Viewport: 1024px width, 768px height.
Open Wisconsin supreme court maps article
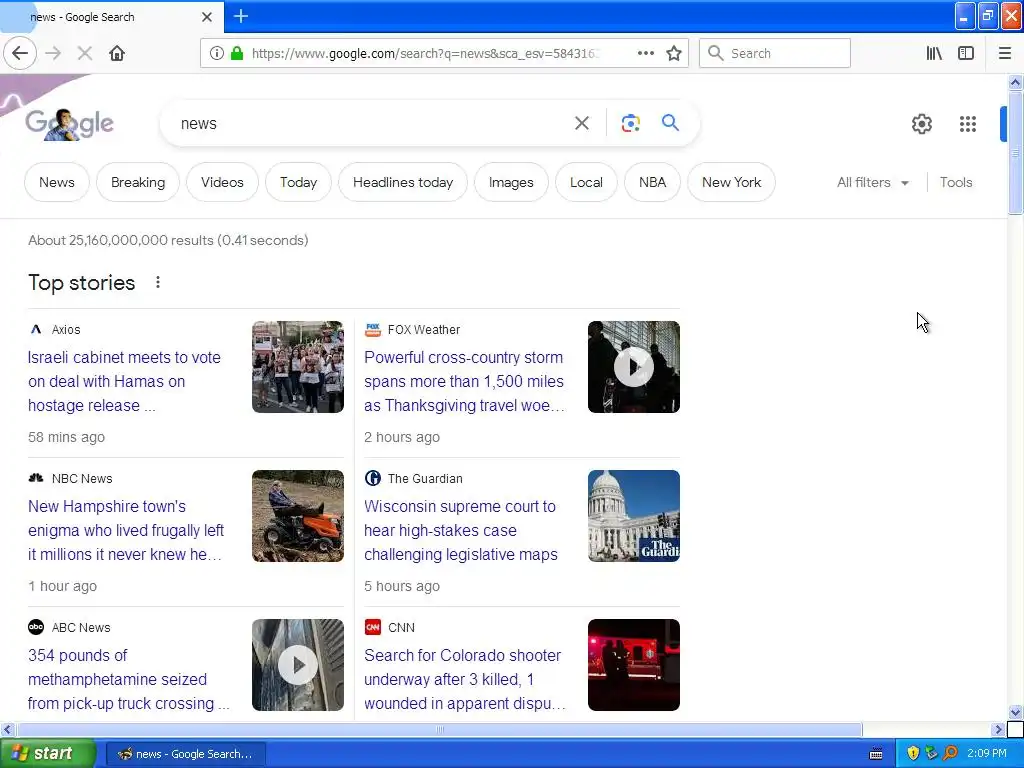tap(460, 530)
